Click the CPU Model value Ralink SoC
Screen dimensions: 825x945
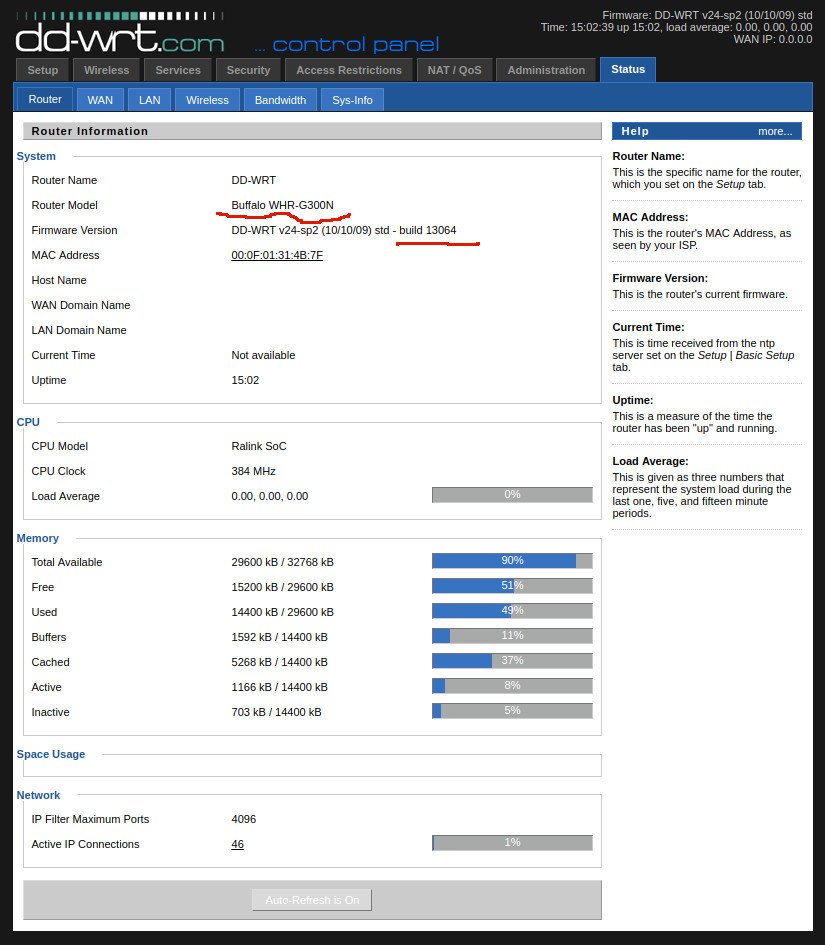tap(259, 446)
